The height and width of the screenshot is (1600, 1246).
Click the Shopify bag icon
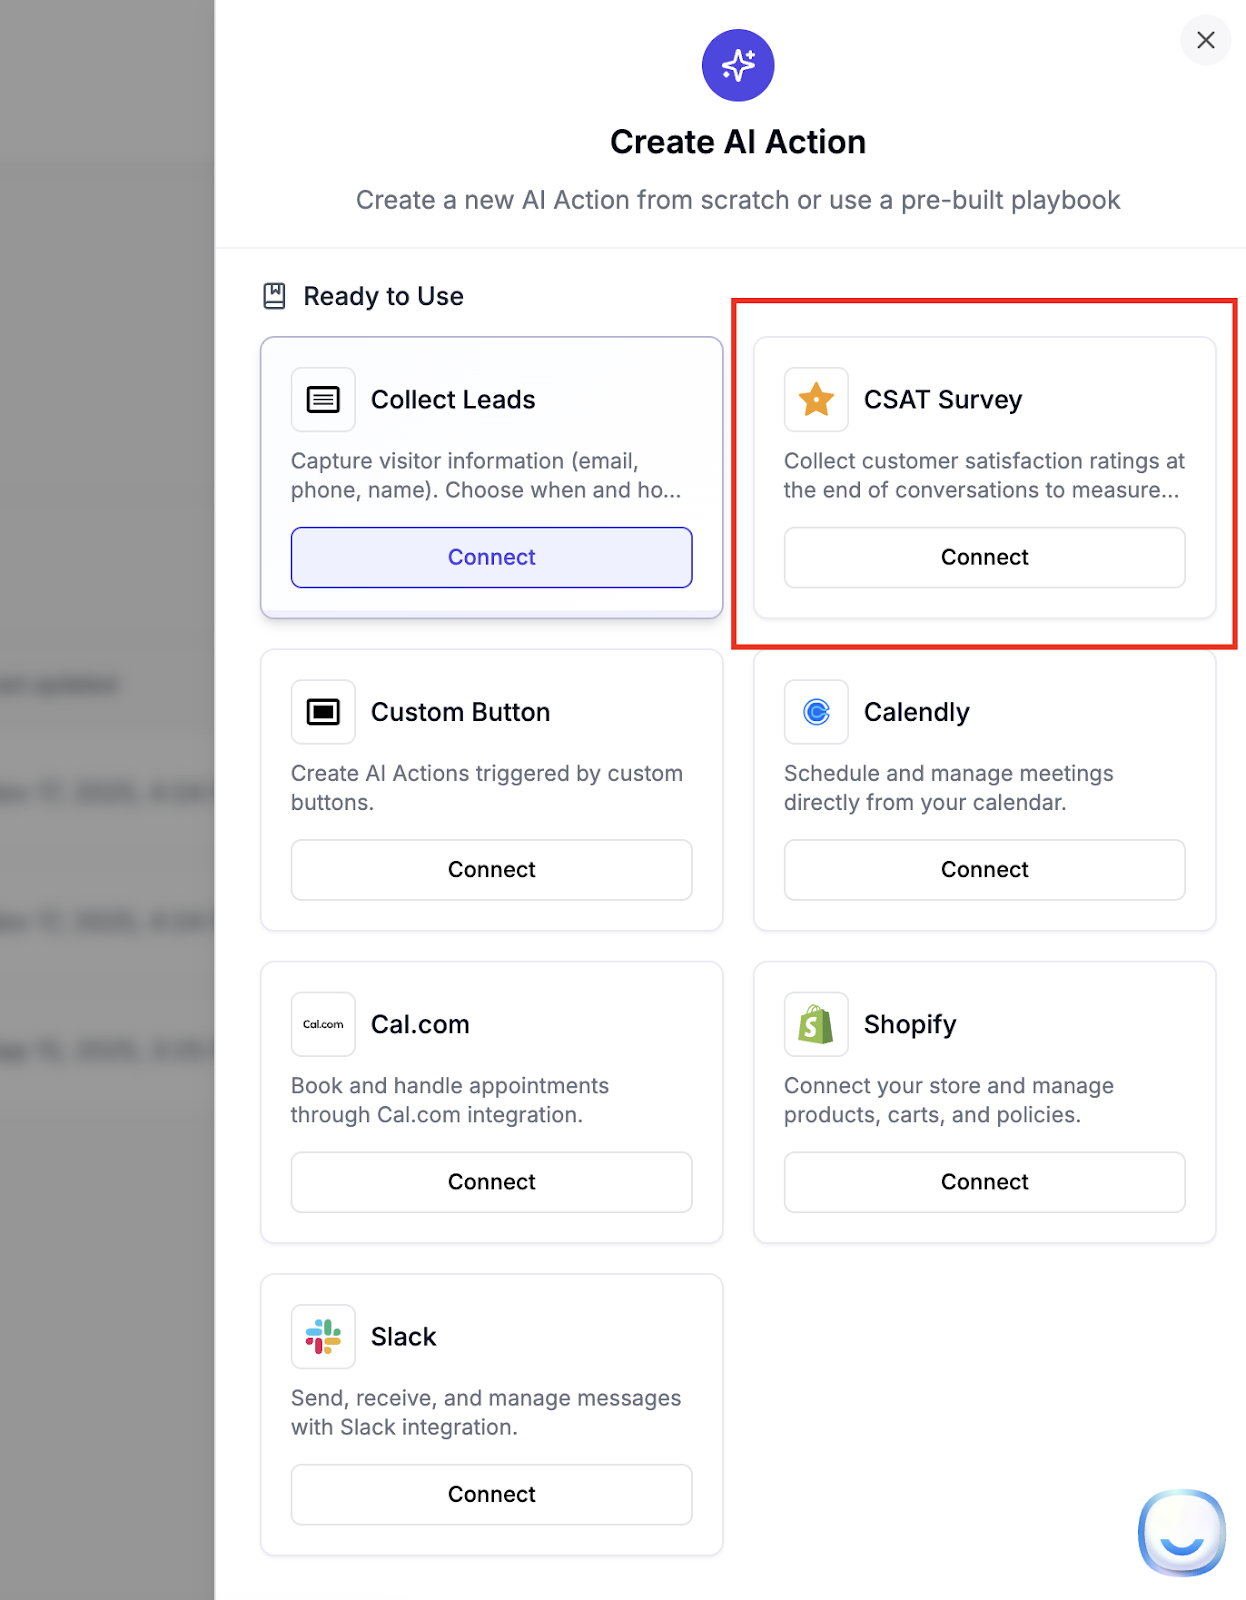click(x=816, y=1024)
